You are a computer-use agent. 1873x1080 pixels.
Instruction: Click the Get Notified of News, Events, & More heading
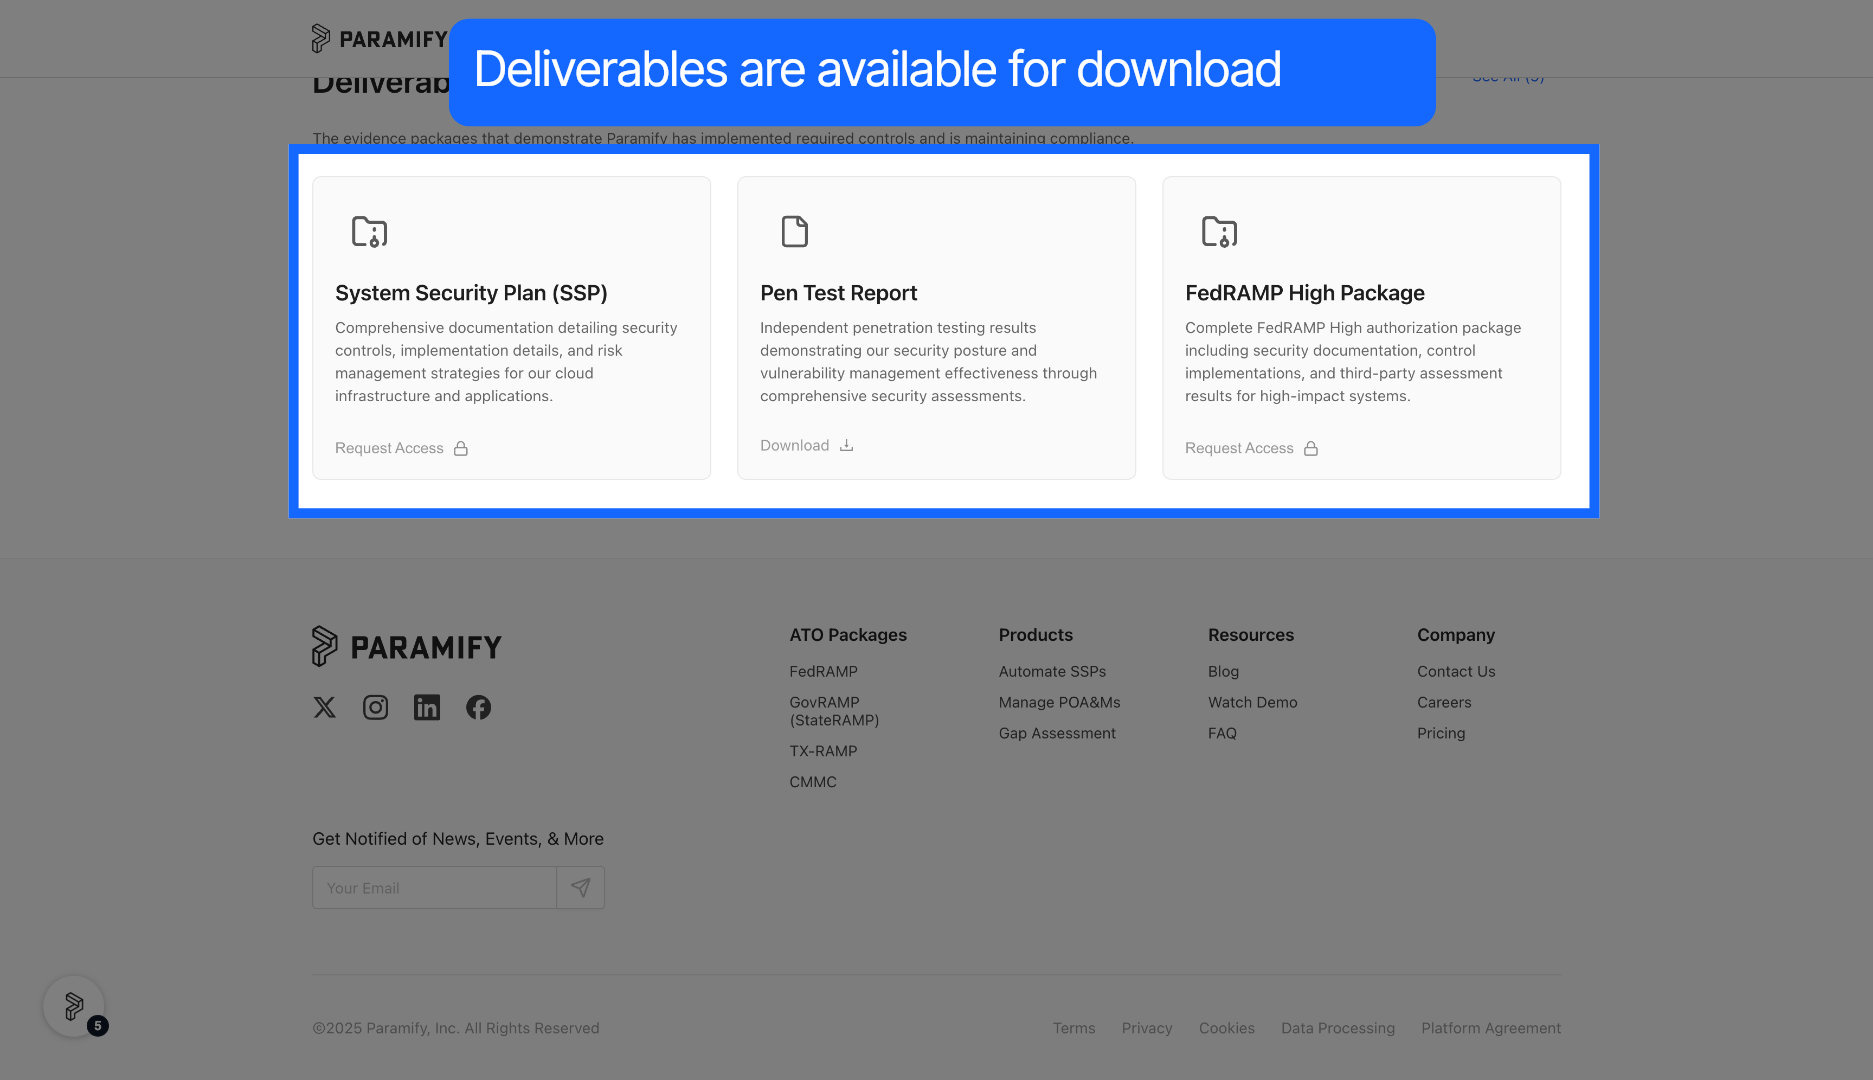coord(458,839)
